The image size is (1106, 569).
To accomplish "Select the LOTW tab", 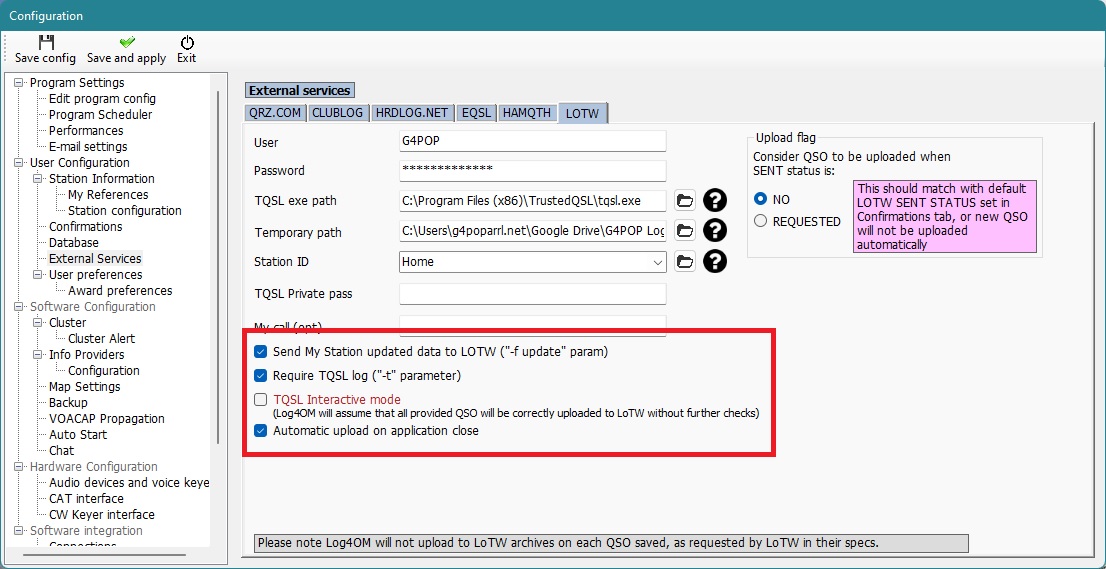I will point(583,113).
